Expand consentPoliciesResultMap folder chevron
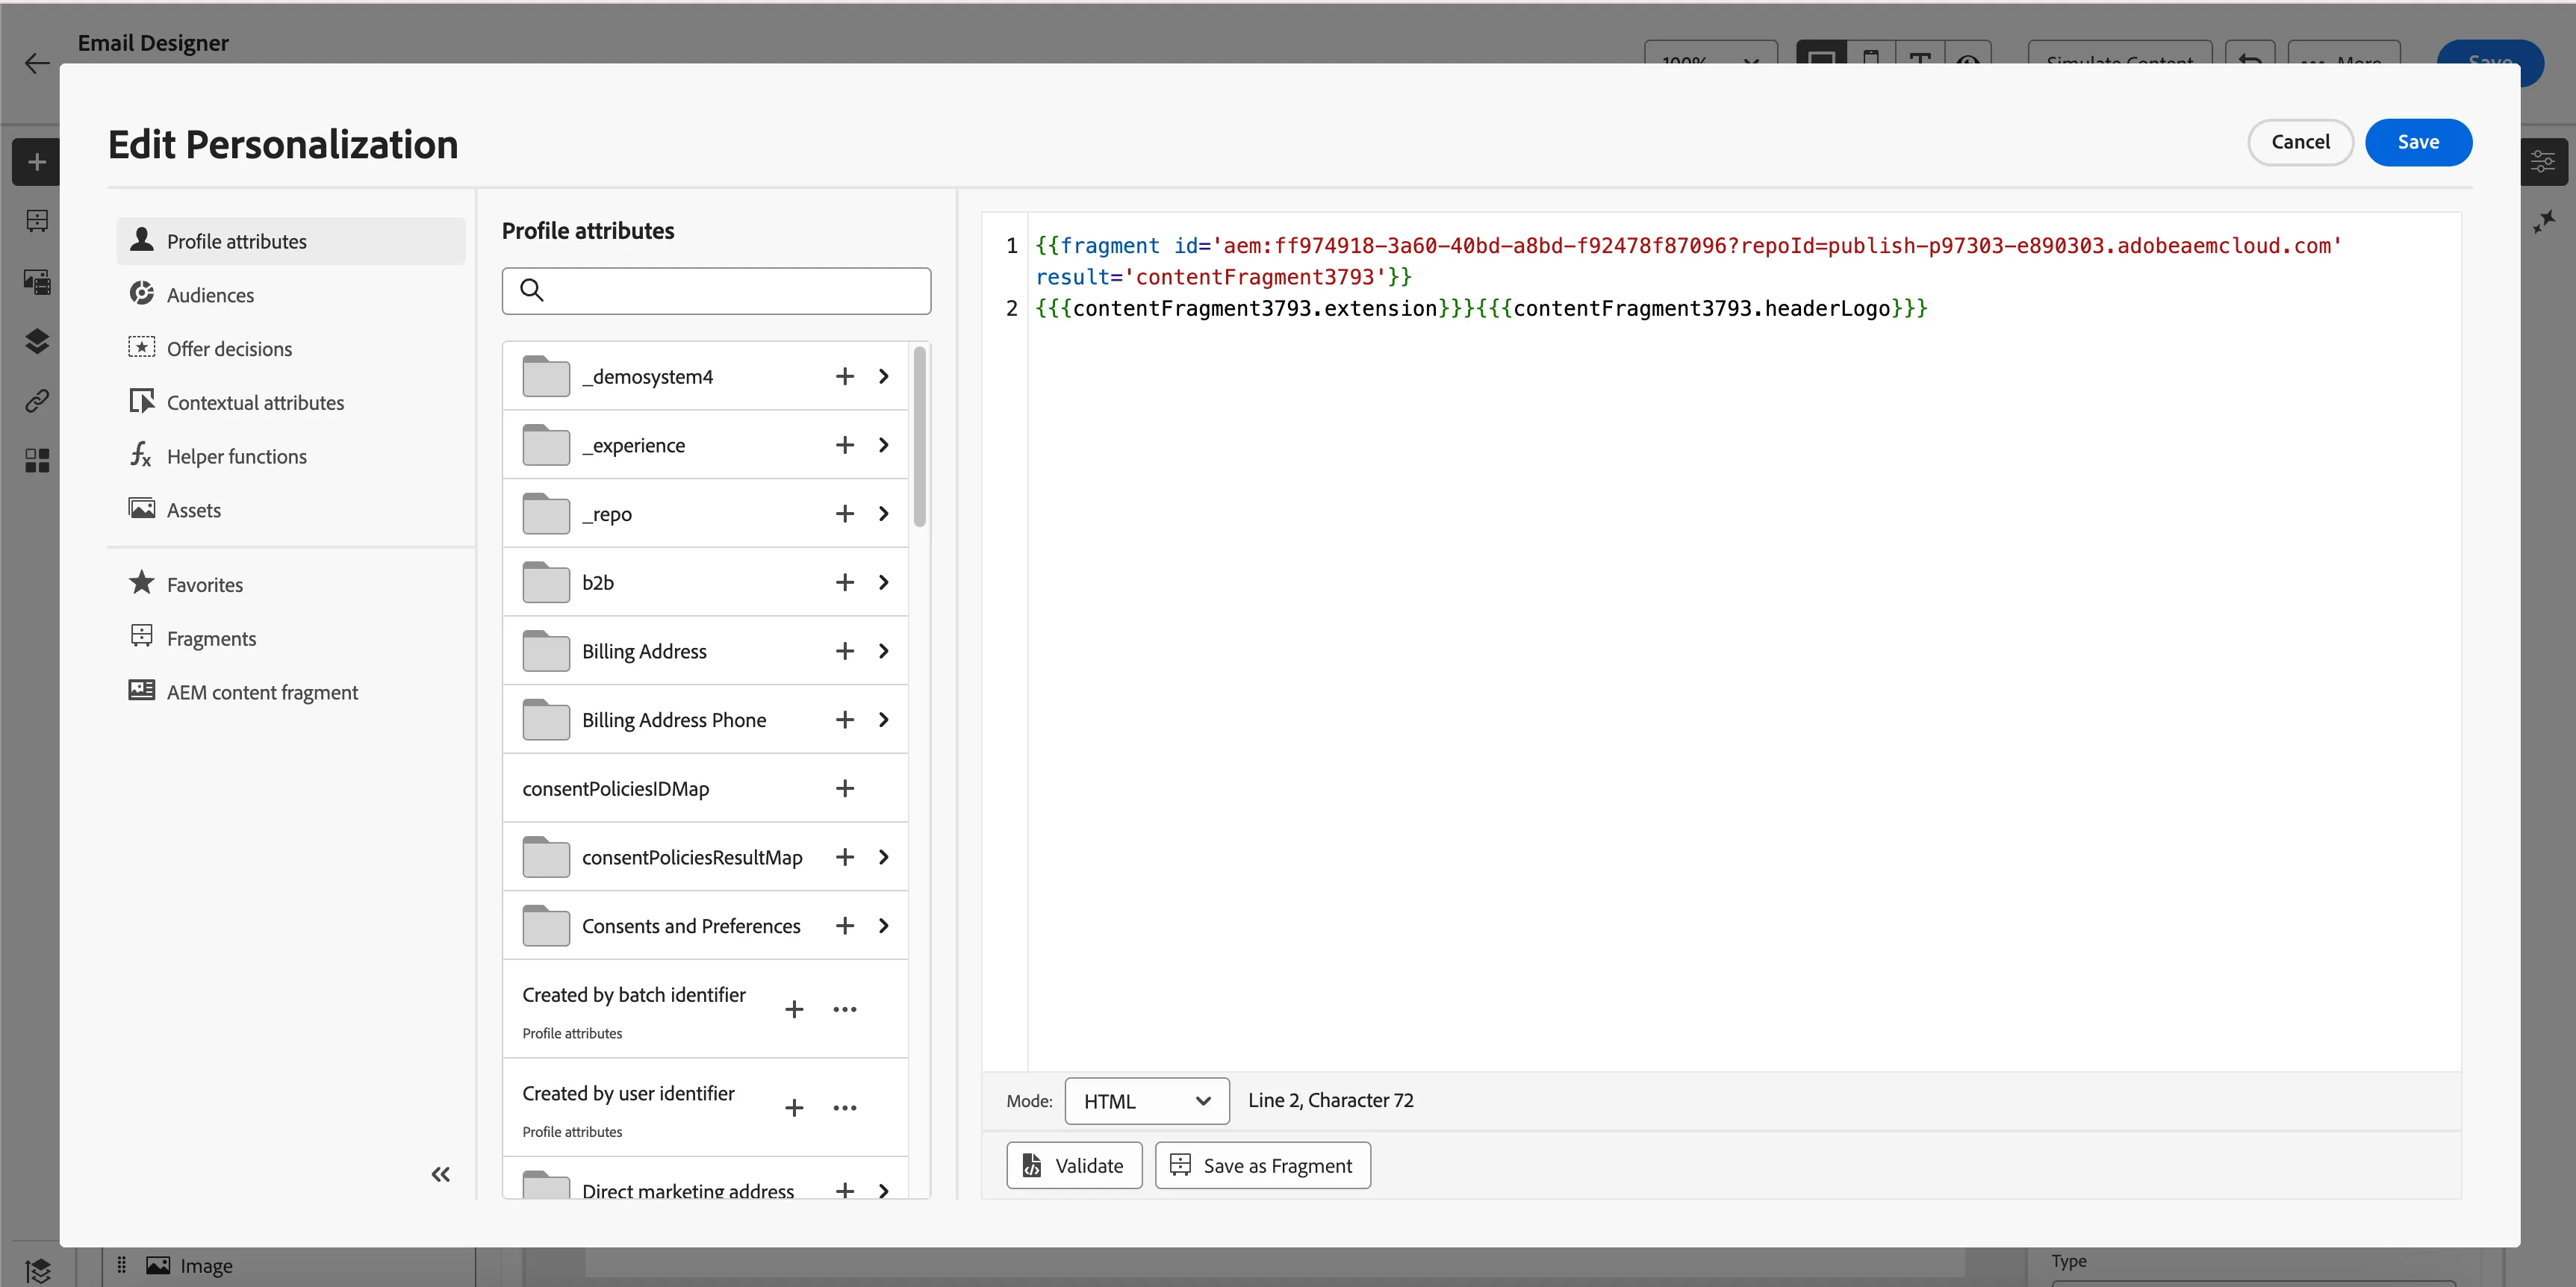This screenshot has width=2576, height=1287. coord(884,857)
